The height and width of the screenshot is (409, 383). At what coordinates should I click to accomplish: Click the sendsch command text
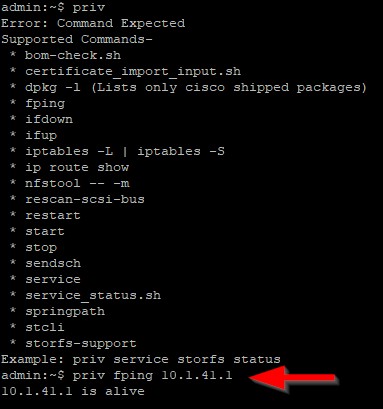pyautogui.click(x=53, y=263)
